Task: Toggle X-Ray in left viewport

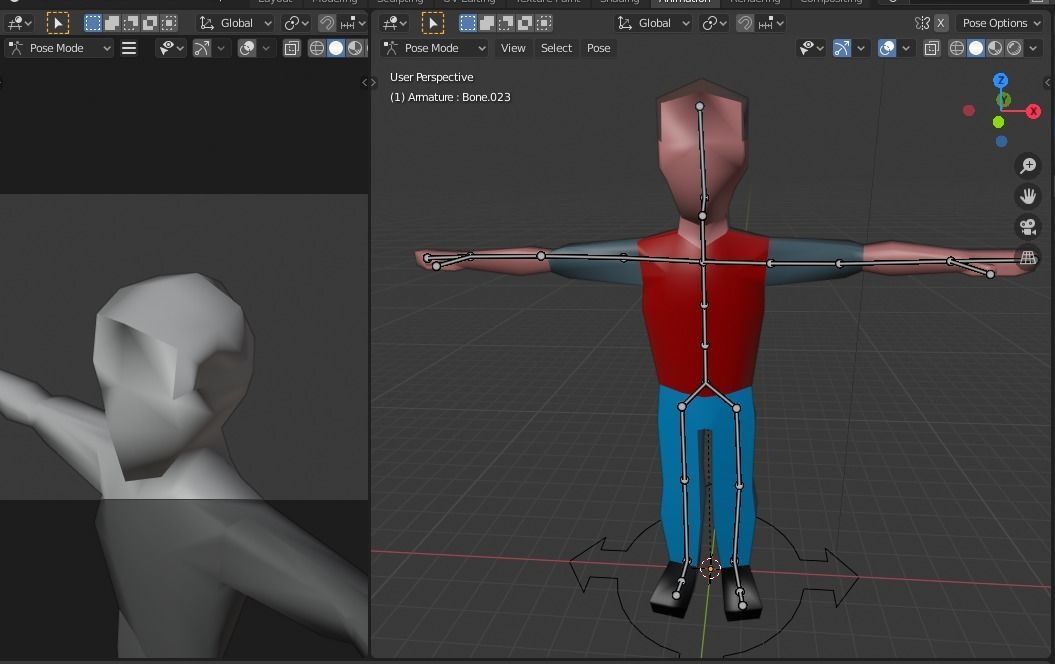Action: coord(291,48)
